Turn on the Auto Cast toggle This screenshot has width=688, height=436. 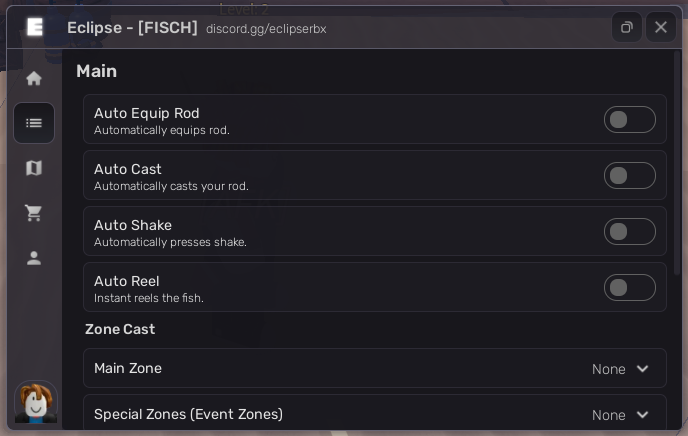click(x=629, y=176)
